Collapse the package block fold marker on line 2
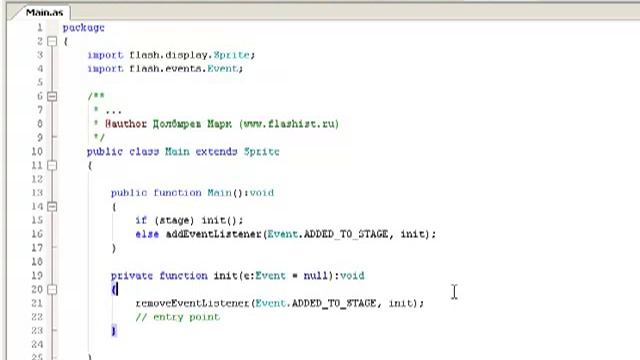 pos(52,41)
